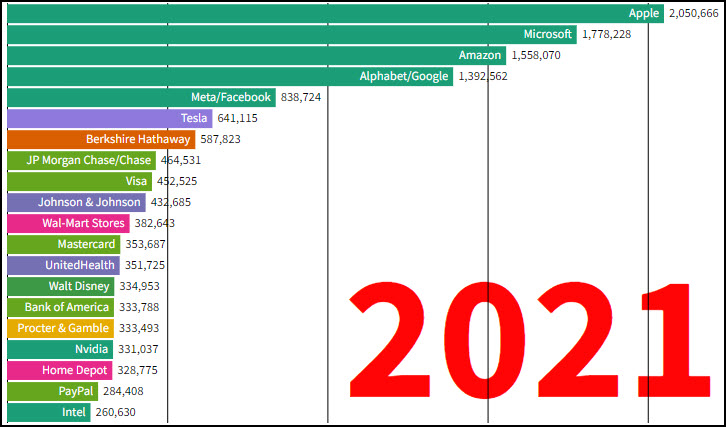This screenshot has height=427, width=726.
Task: Click the Amazon bar label
Action: click(480, 55)
